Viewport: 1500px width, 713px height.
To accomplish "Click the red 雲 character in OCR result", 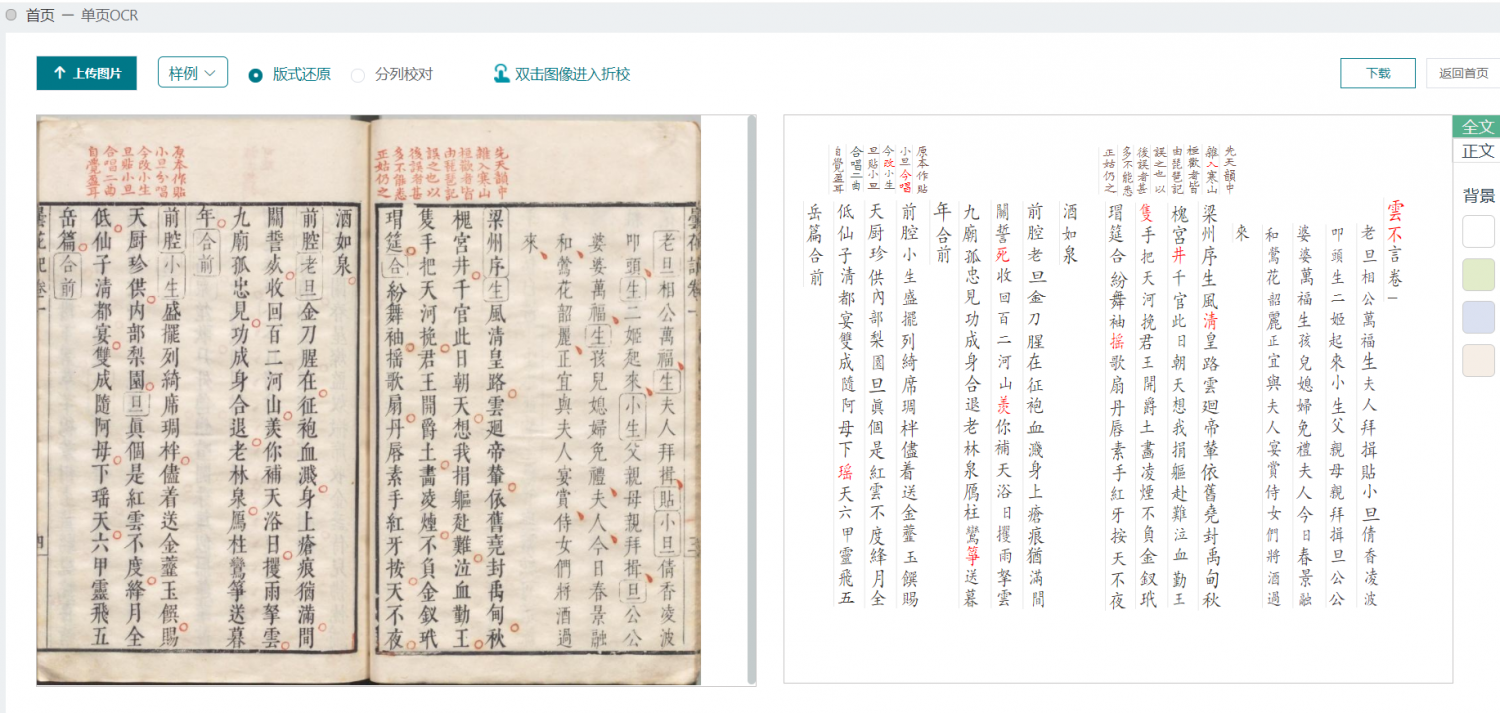I will [1394, 208].
